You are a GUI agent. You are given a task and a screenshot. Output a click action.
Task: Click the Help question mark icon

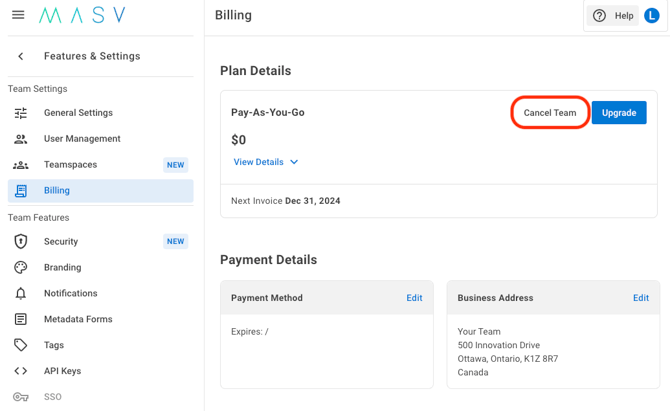coord(599,16)
